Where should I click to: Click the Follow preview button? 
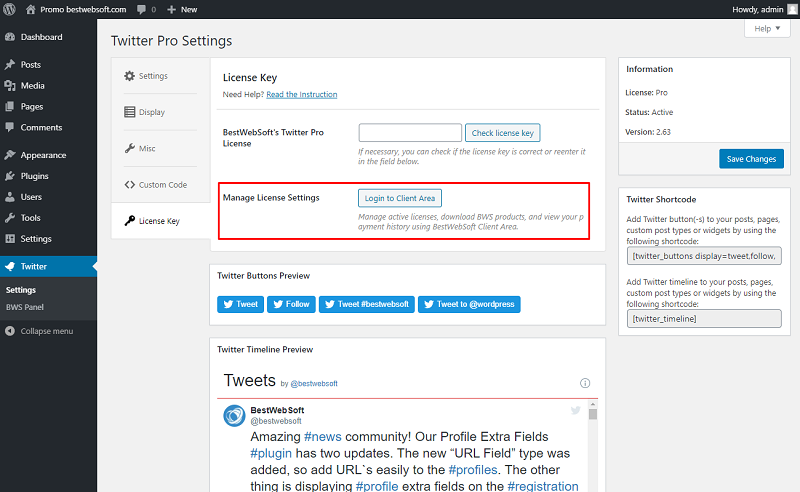point(291,304)
